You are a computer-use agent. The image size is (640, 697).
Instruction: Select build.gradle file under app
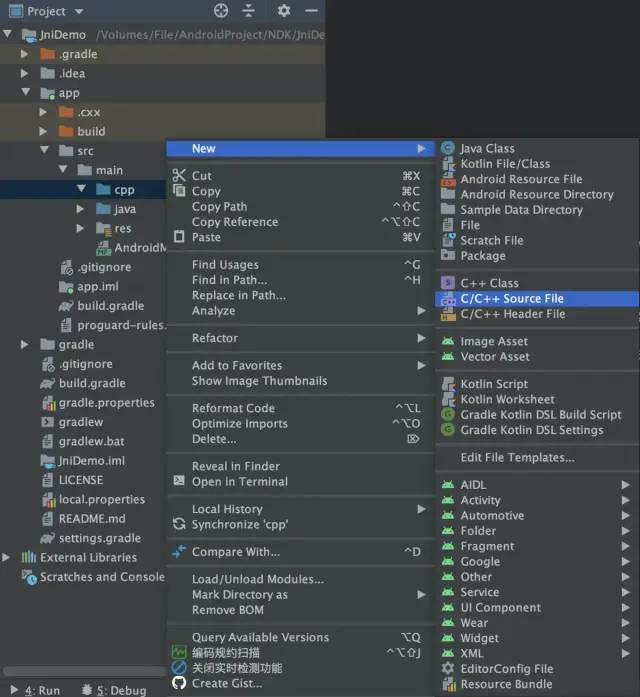(x=110, y=306)
